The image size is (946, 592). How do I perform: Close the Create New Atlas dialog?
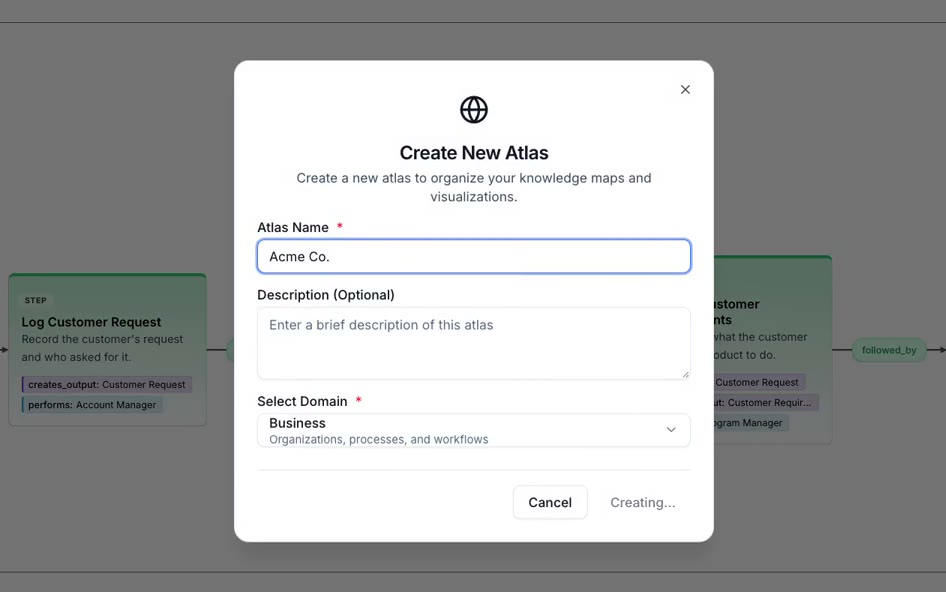coord(685,89)
